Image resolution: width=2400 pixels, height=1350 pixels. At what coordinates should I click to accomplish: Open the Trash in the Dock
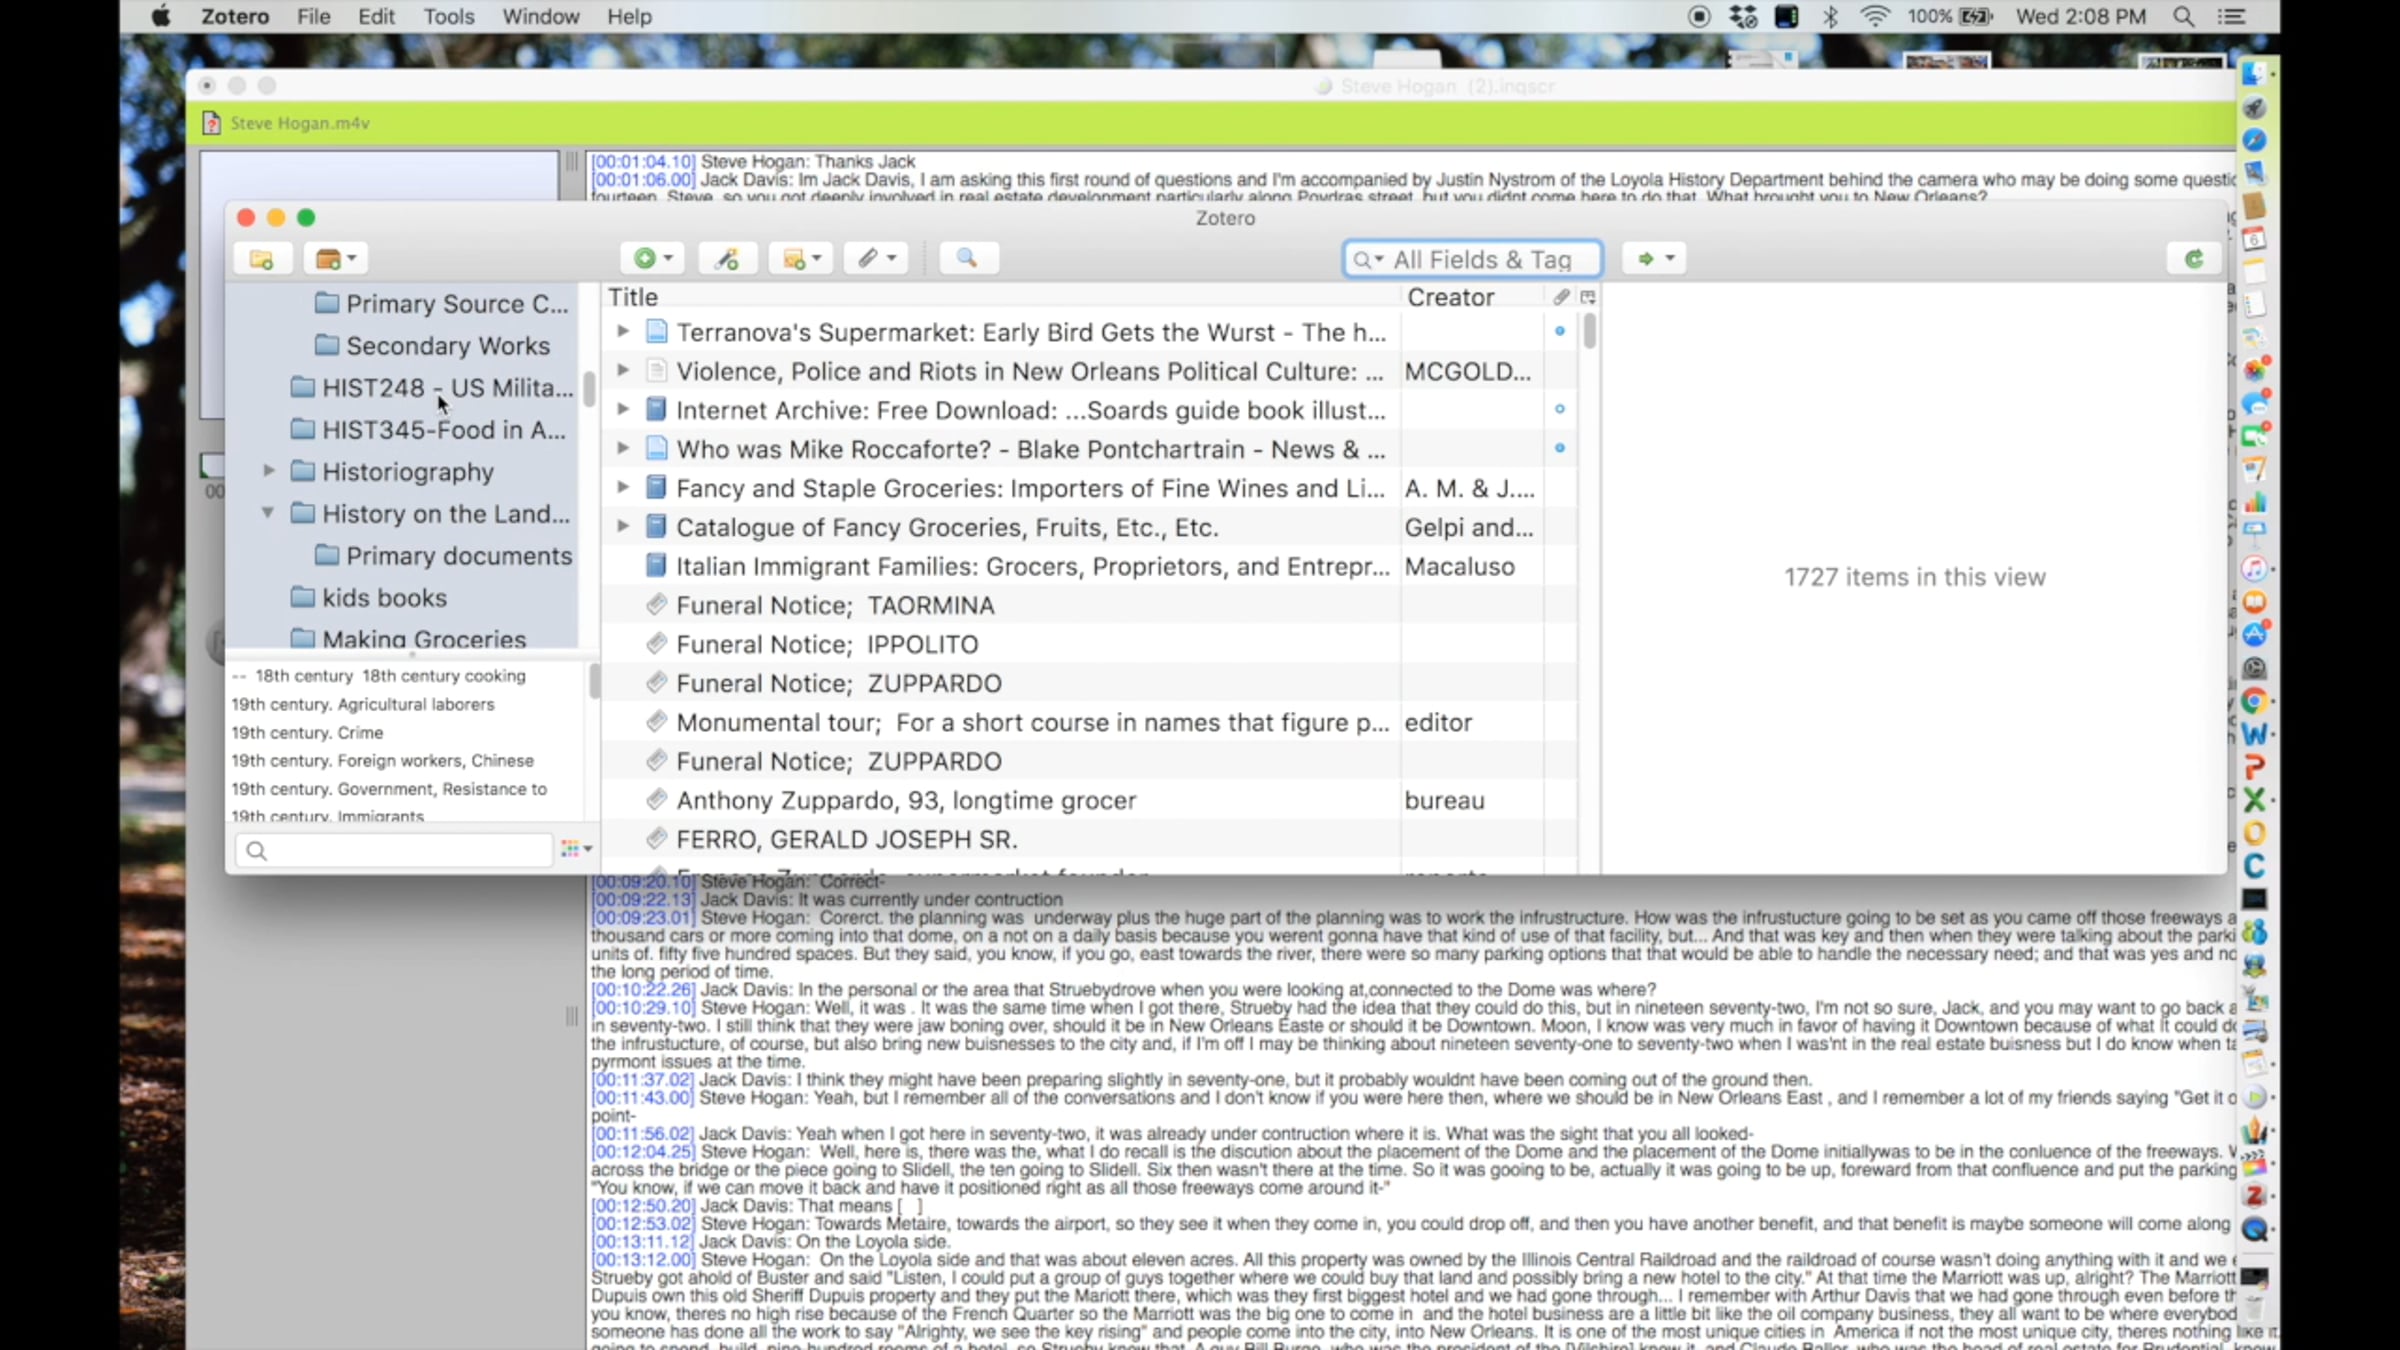click(2254, 1309)
